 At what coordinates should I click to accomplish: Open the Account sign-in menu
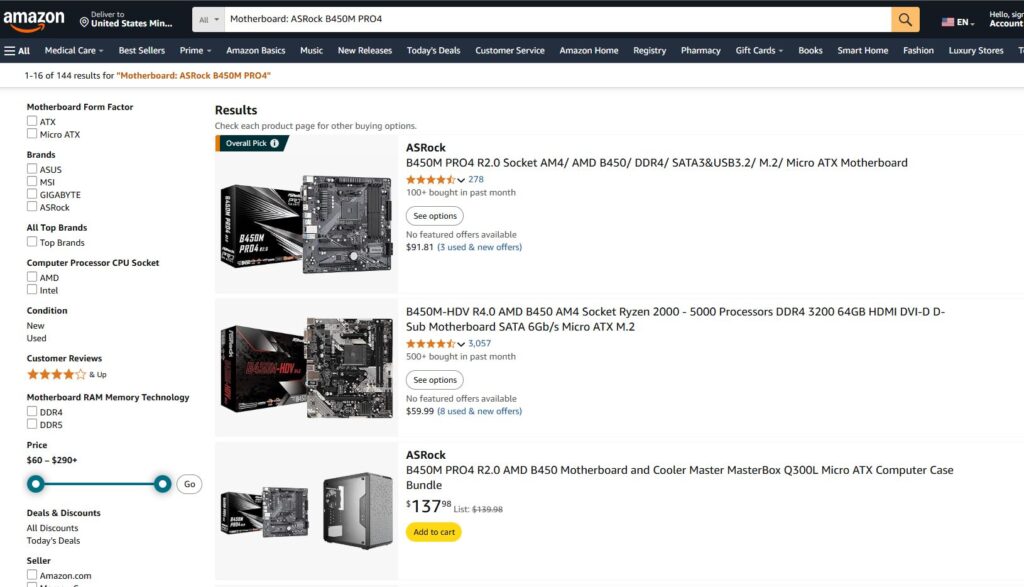coord(1006,19)
